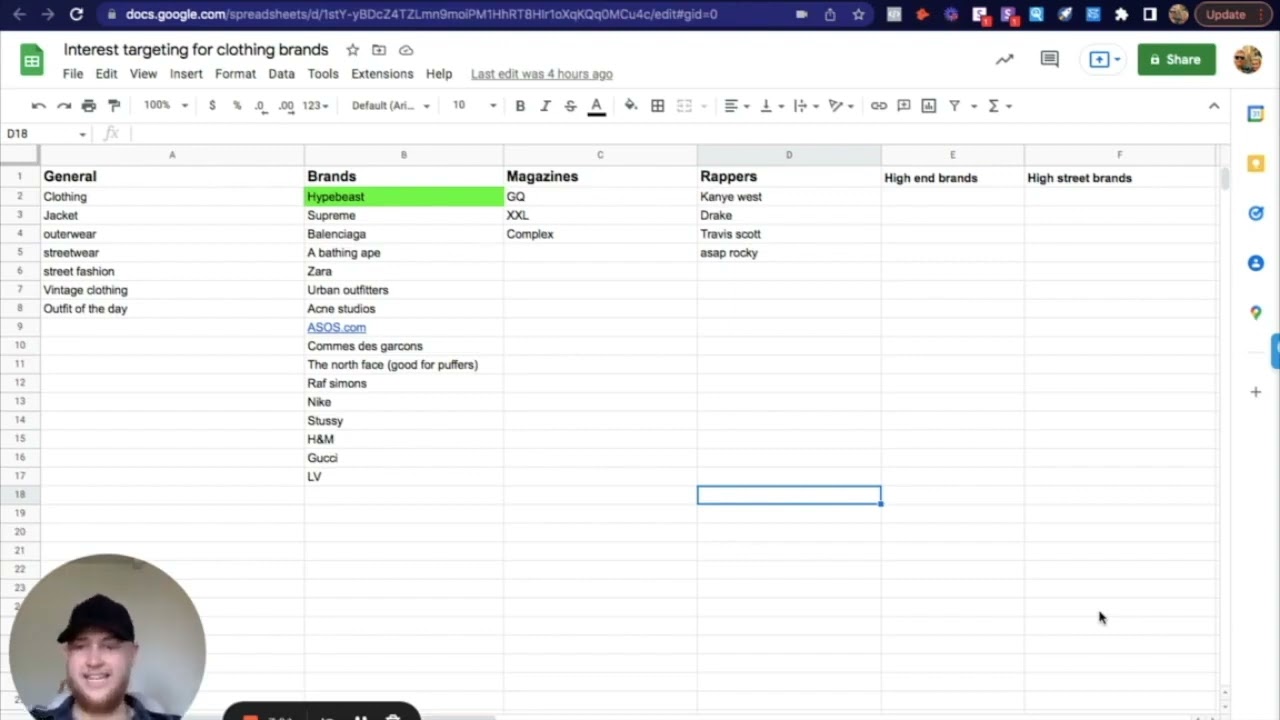Image resolution: width=1280 pixels, height=720 pixels.
Task: Open the 123 more number formats dropdown
Action: (x=315, y=106)
